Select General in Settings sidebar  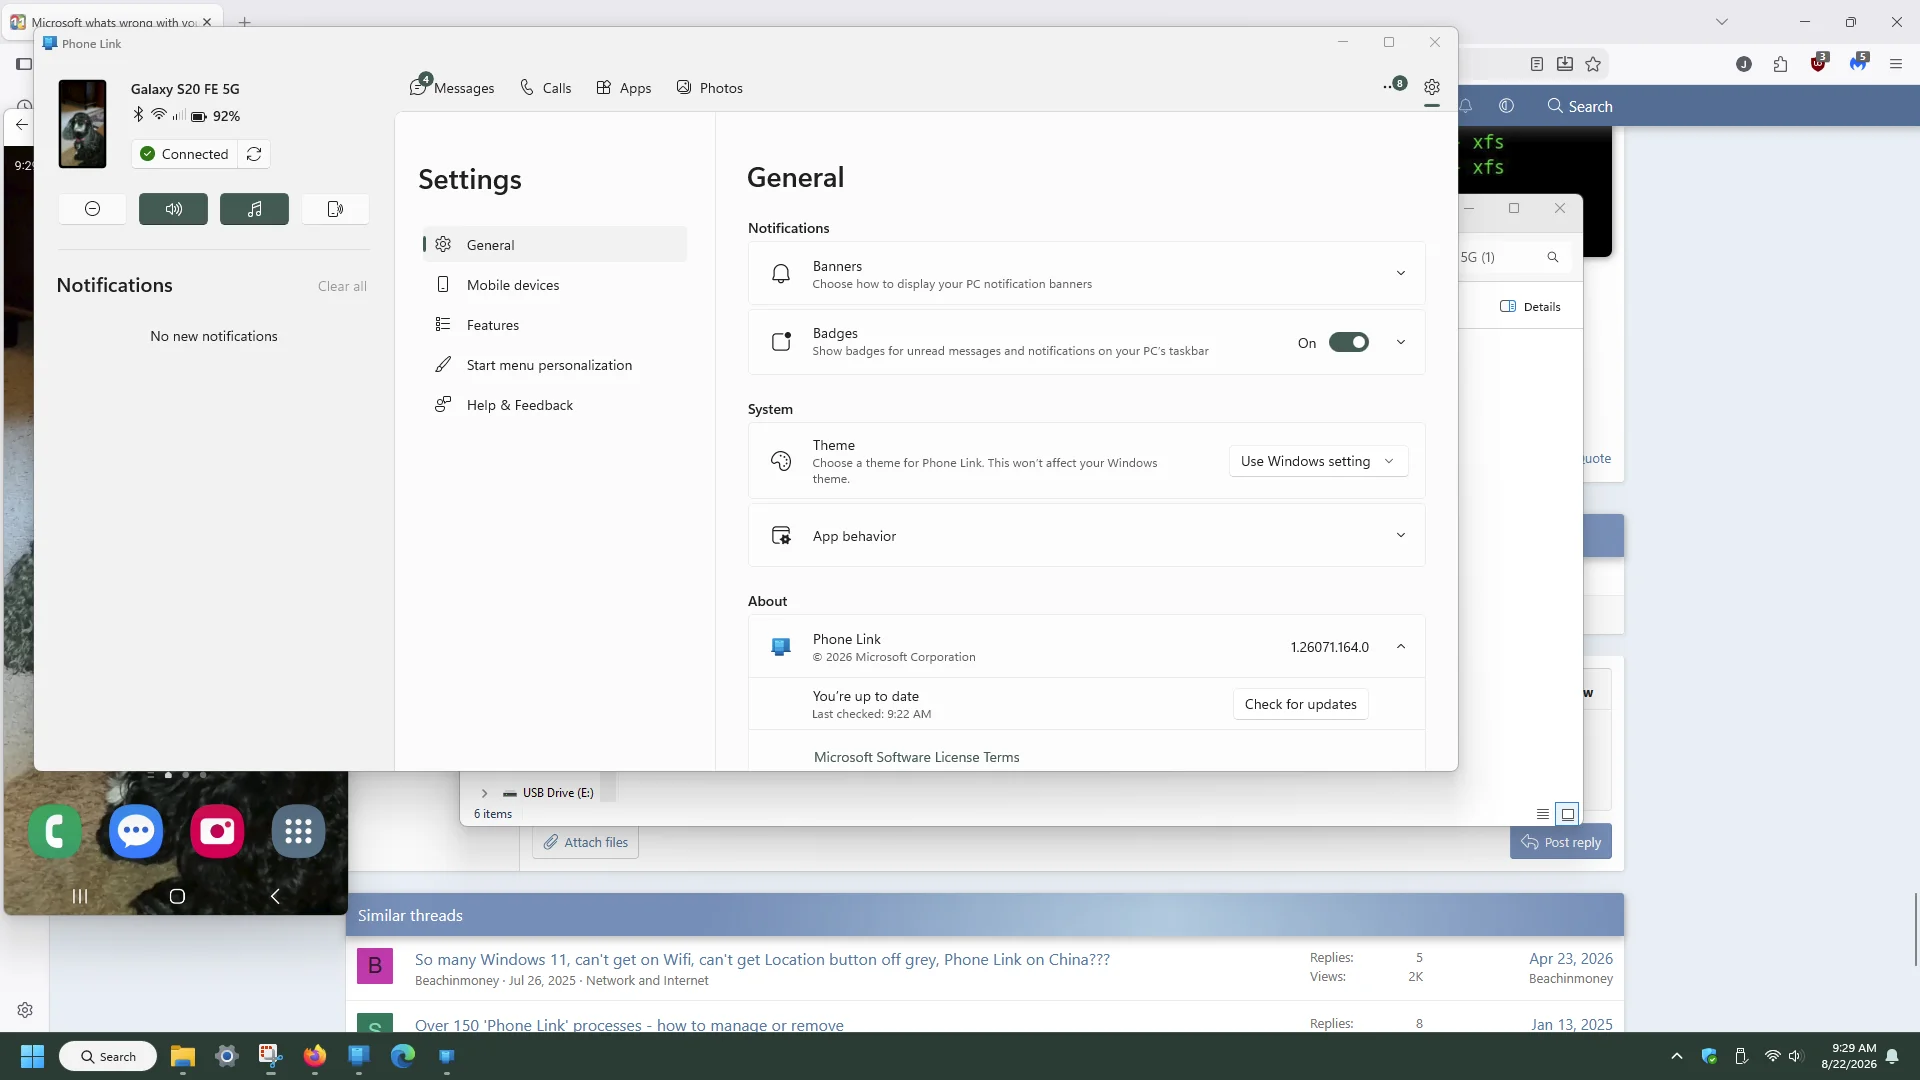tap(554, 245)
